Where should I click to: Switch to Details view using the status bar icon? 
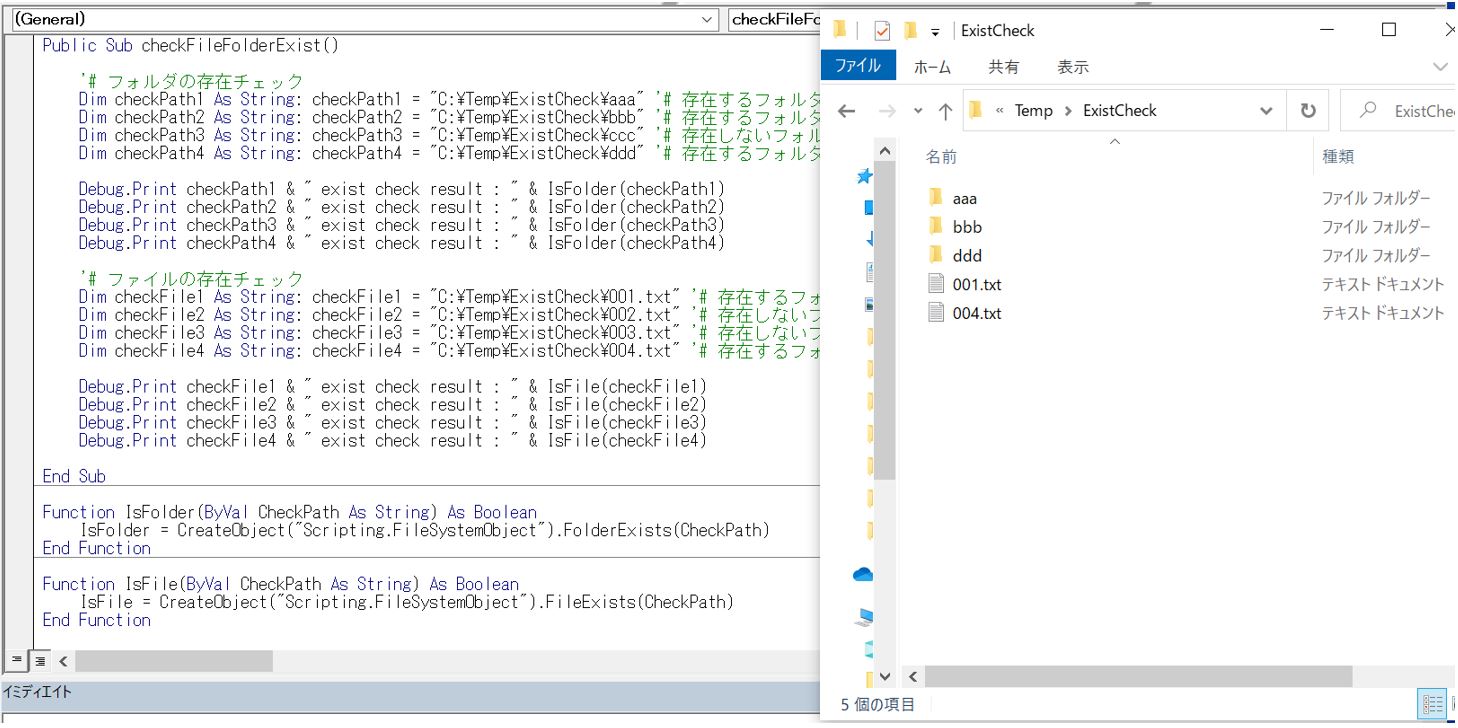[1432, 703]
